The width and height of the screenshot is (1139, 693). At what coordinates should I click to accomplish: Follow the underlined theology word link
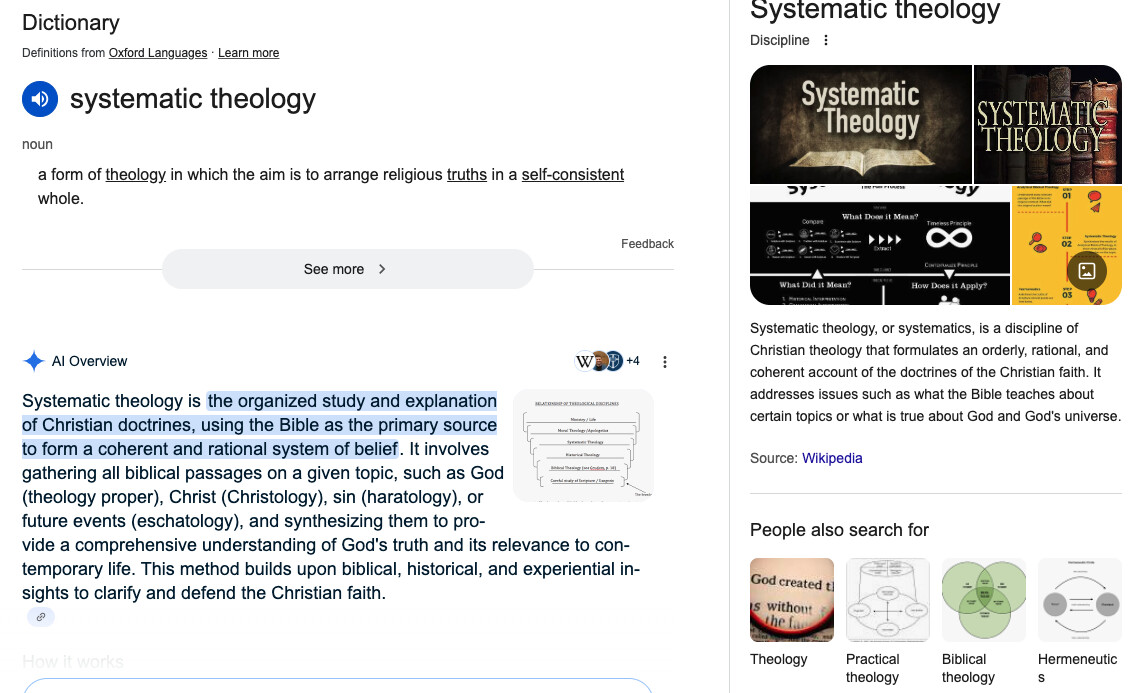pos(136,175)
